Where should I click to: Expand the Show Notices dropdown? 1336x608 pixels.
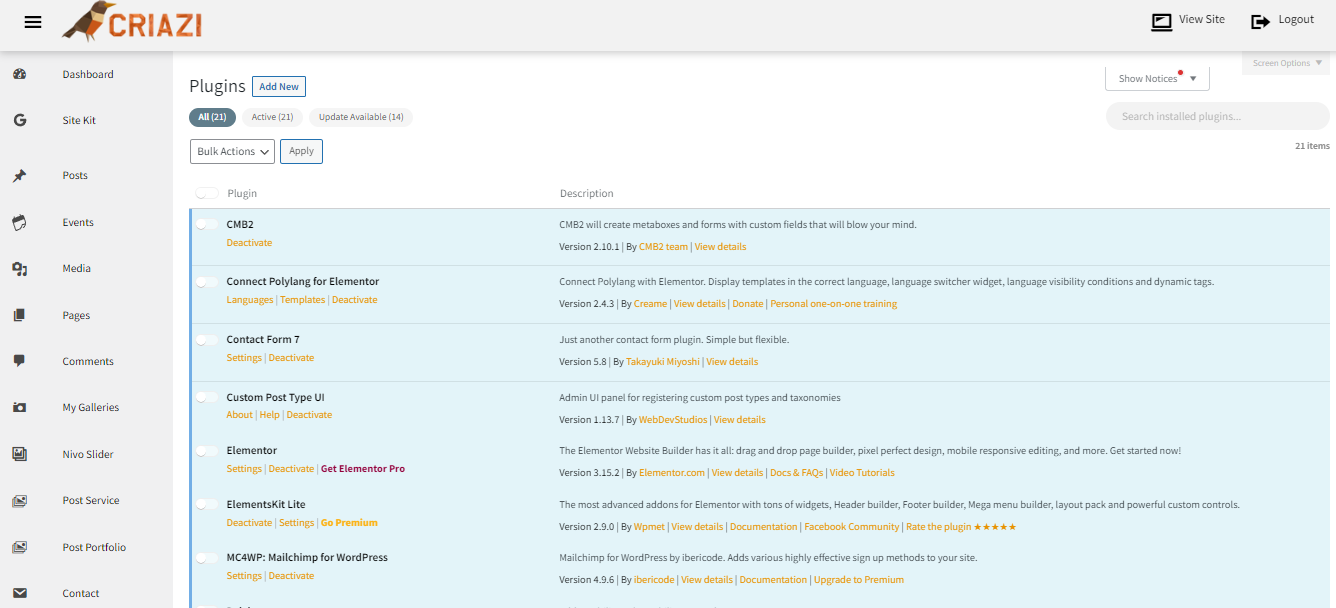tap(1157, 79)
